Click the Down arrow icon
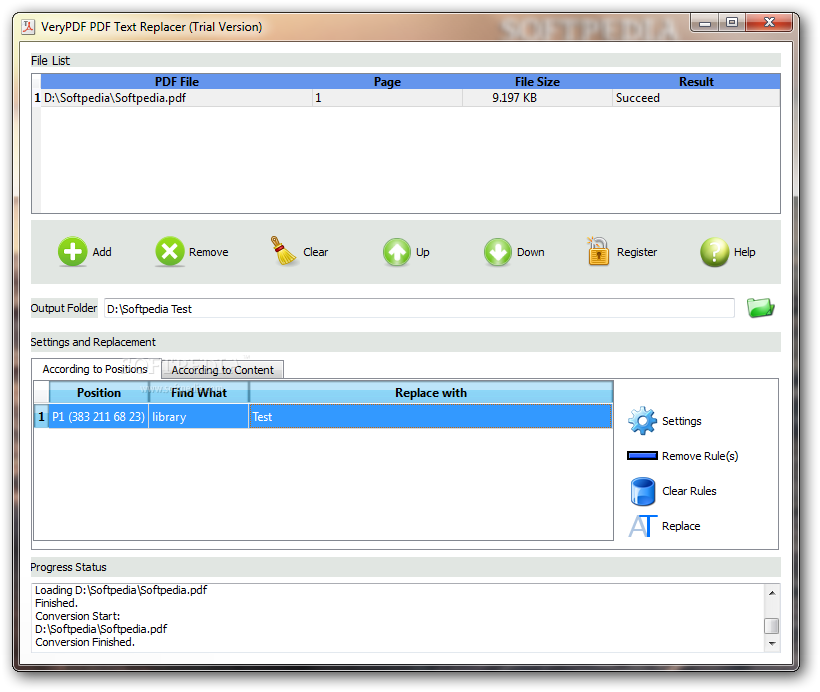820x692 pixels. click(x=498, y=252)
